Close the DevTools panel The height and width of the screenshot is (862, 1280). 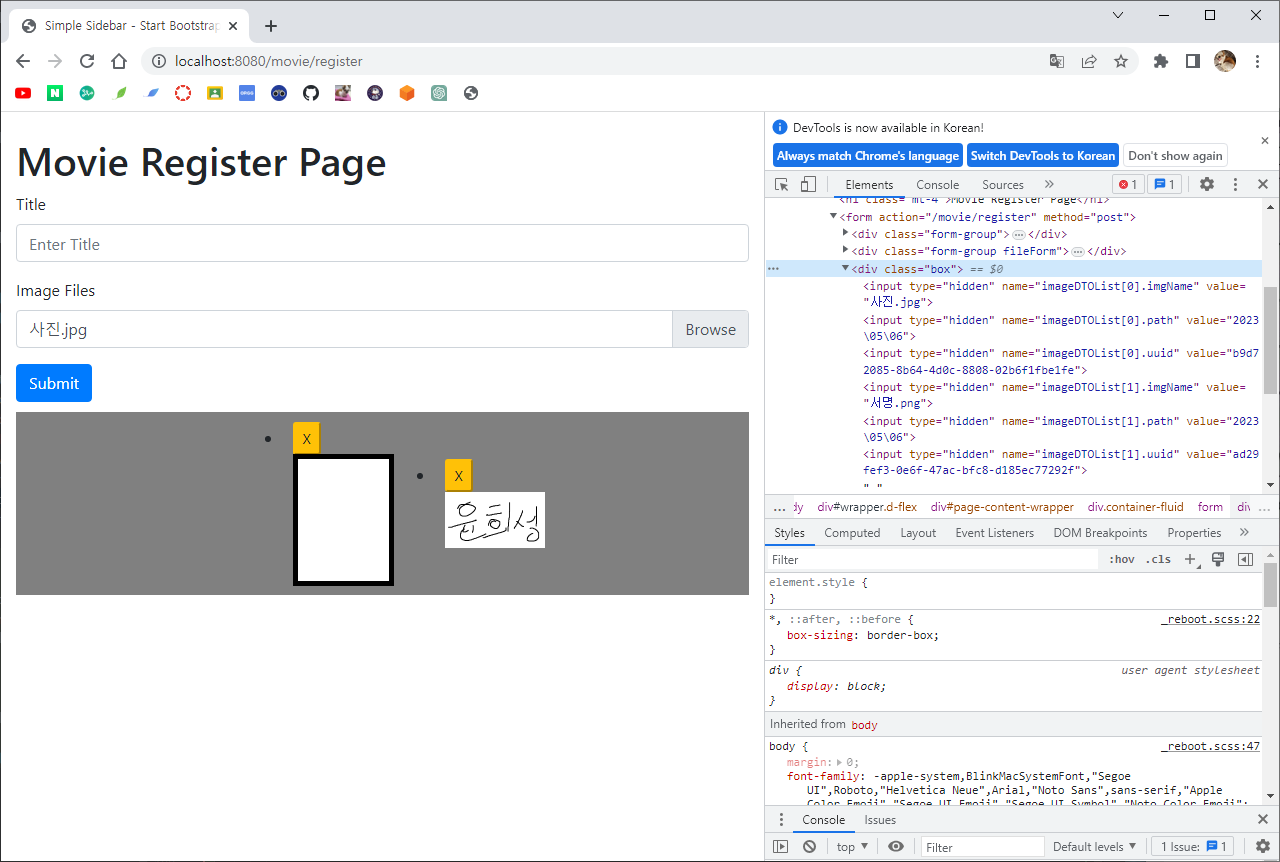pos(1263,184)
